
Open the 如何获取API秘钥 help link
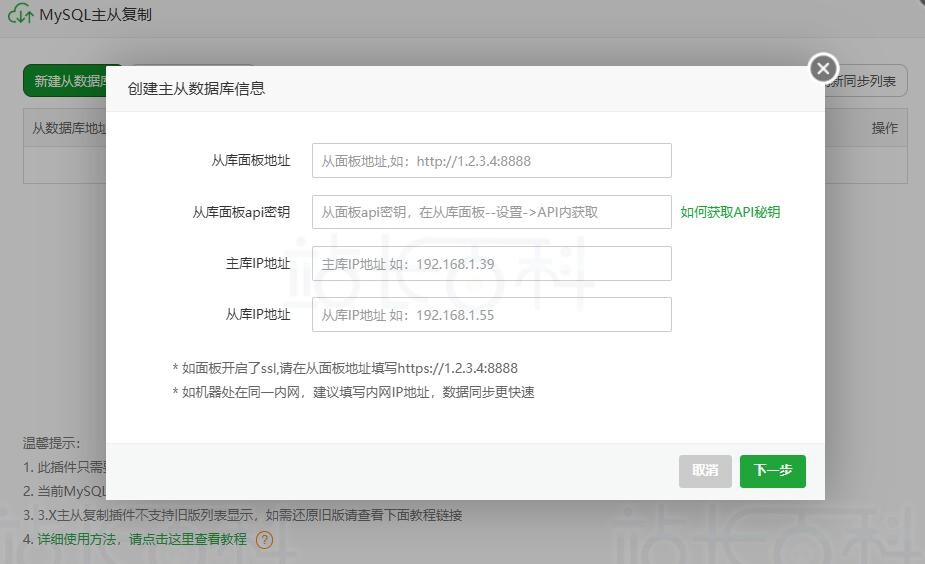730,212
